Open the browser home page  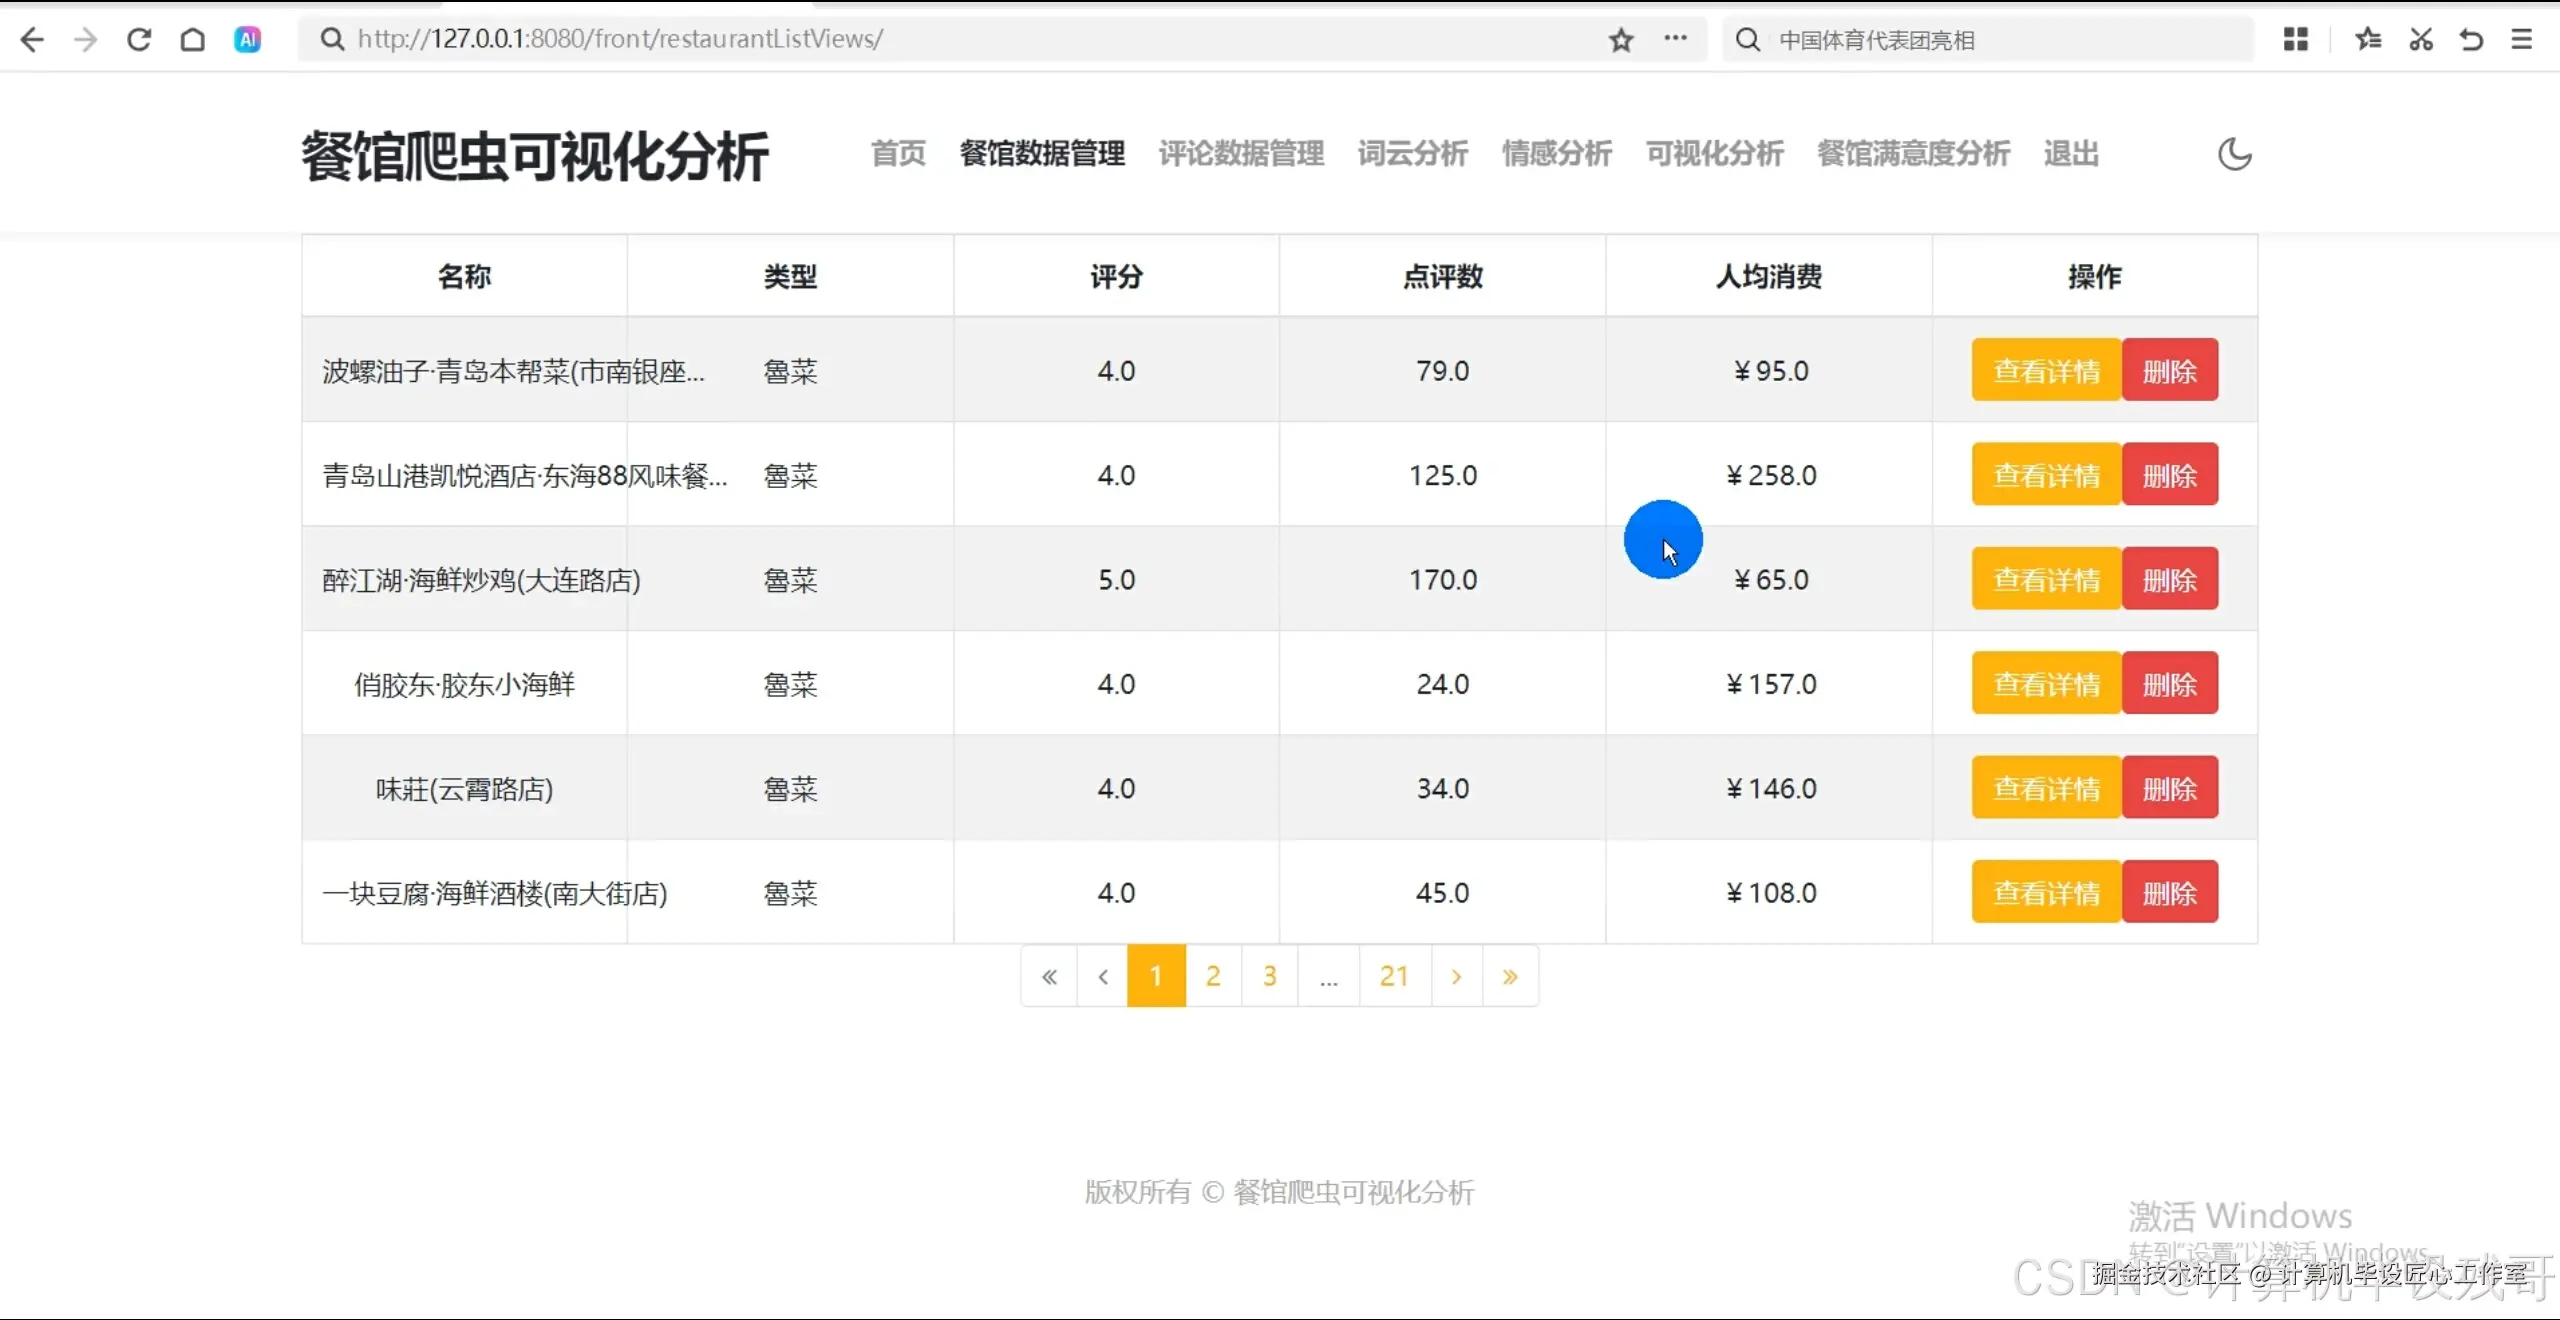[x=192, y=39]
